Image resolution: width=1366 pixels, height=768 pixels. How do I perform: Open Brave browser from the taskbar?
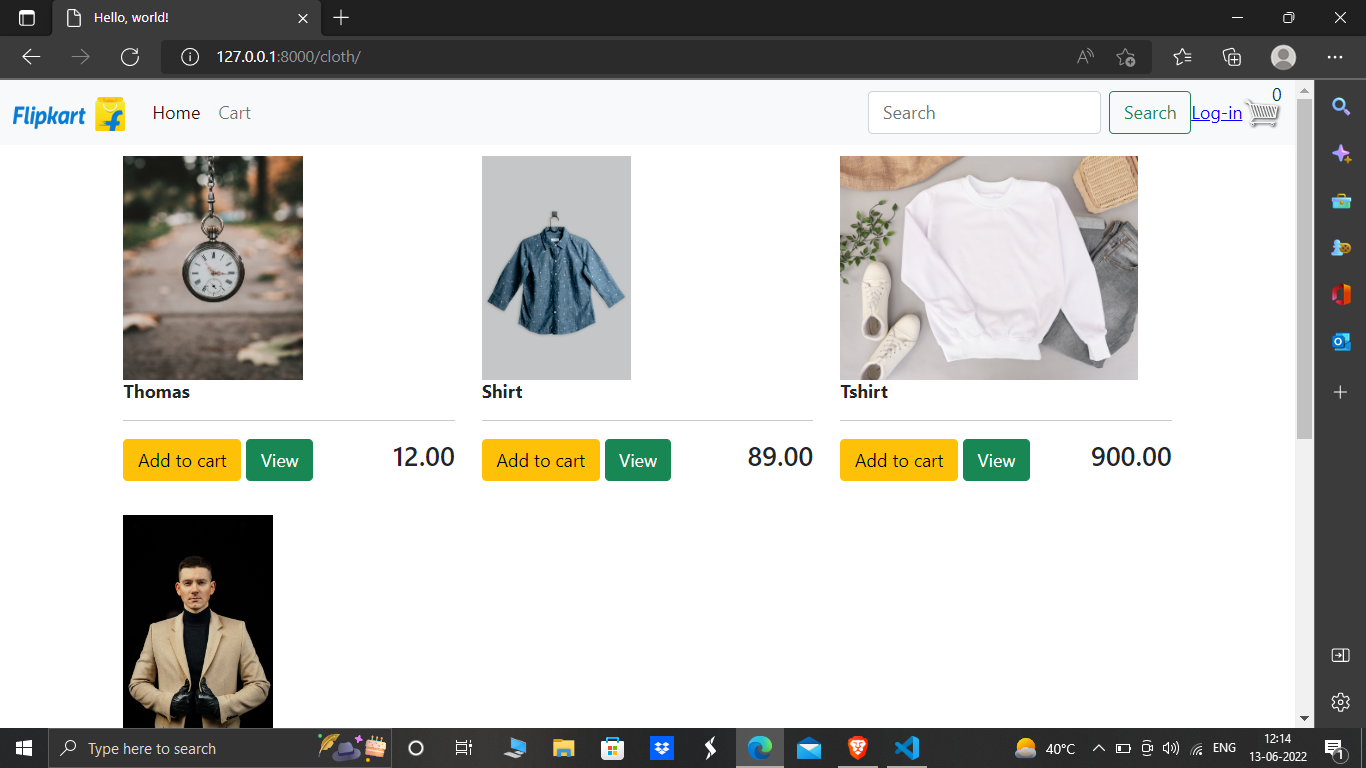(x=857, y=747)
